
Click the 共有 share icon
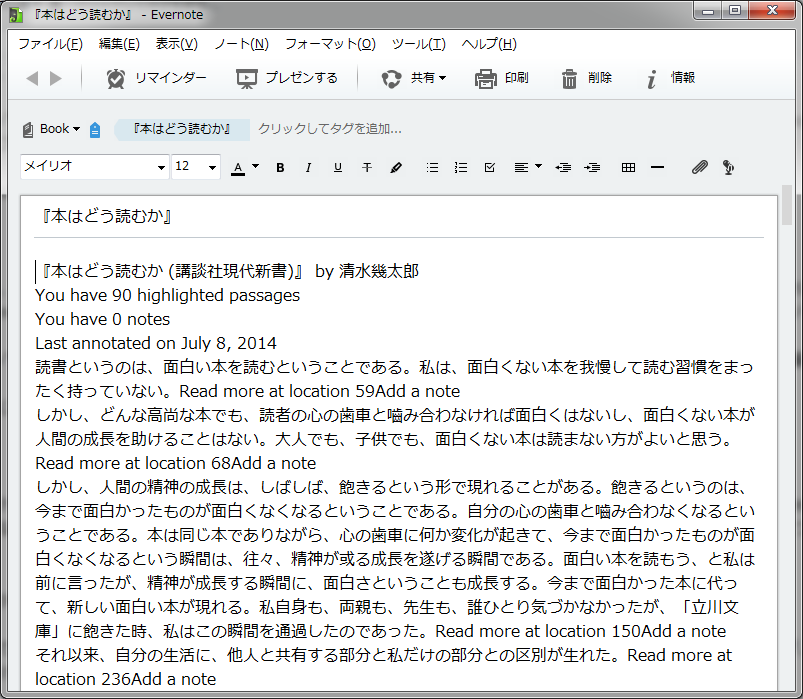click(x=391, y=78)
